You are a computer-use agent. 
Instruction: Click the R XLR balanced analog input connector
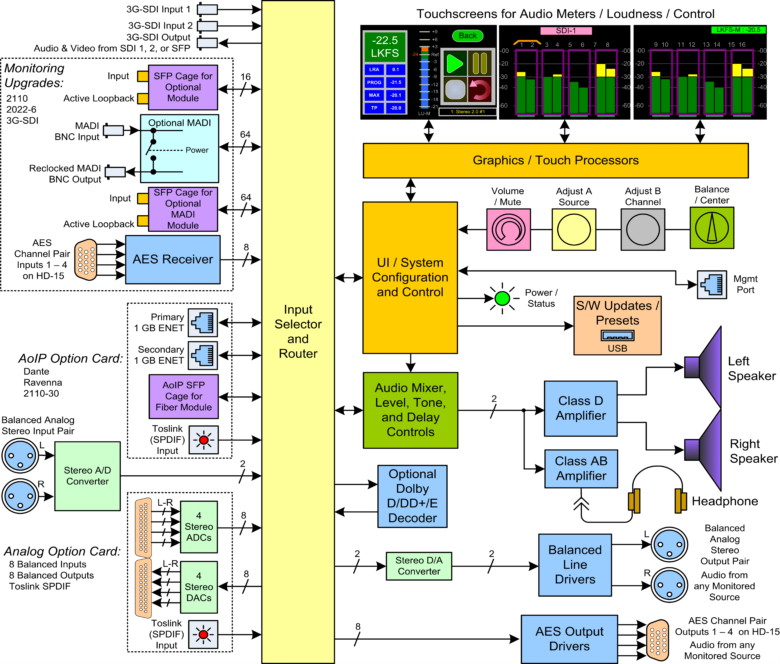[20, 496]
